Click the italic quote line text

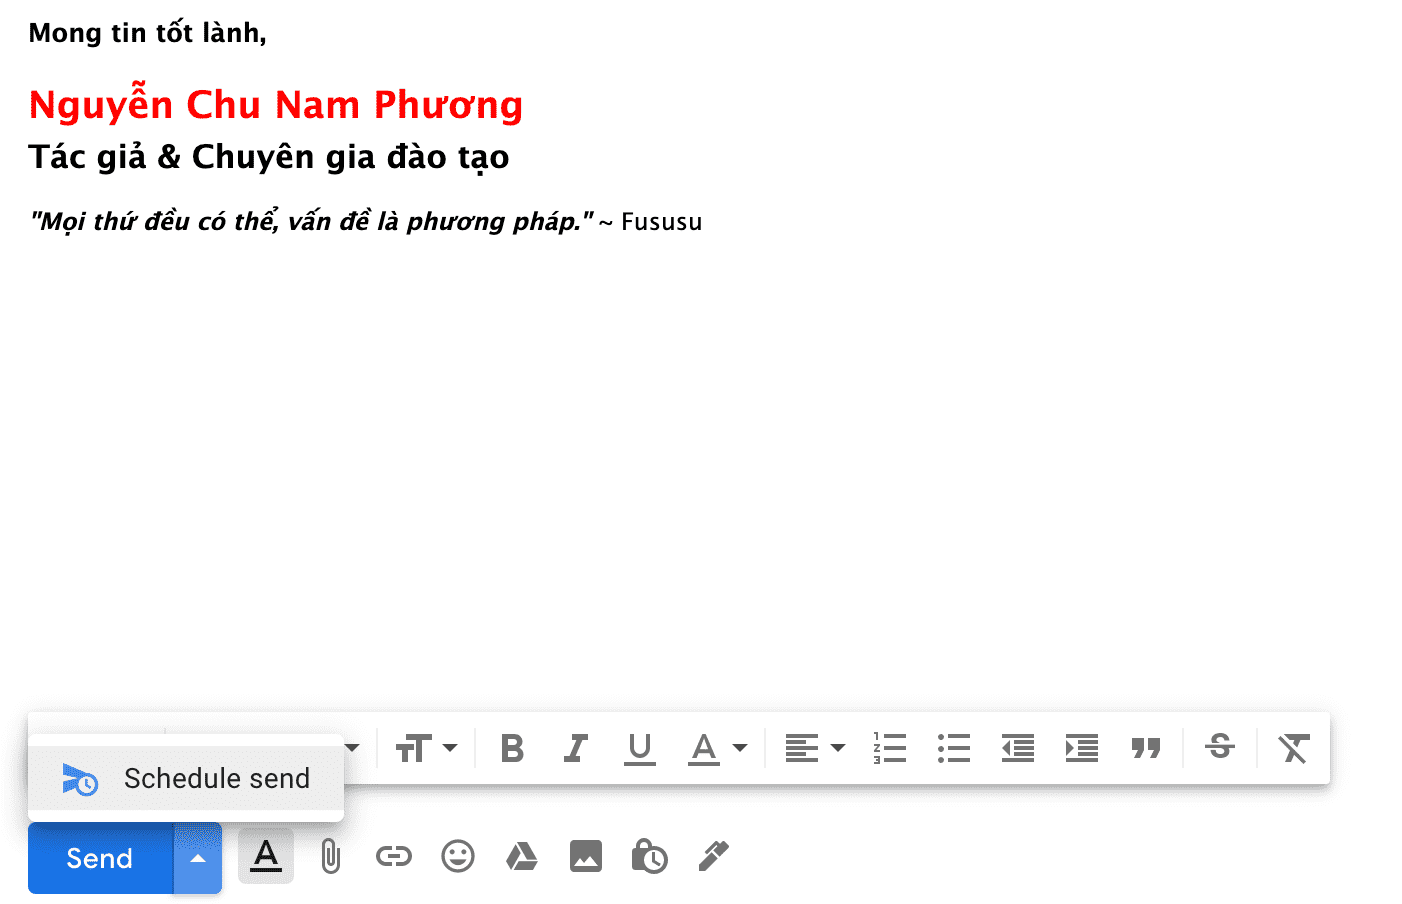pyautogui.click(x=311, y=222)
